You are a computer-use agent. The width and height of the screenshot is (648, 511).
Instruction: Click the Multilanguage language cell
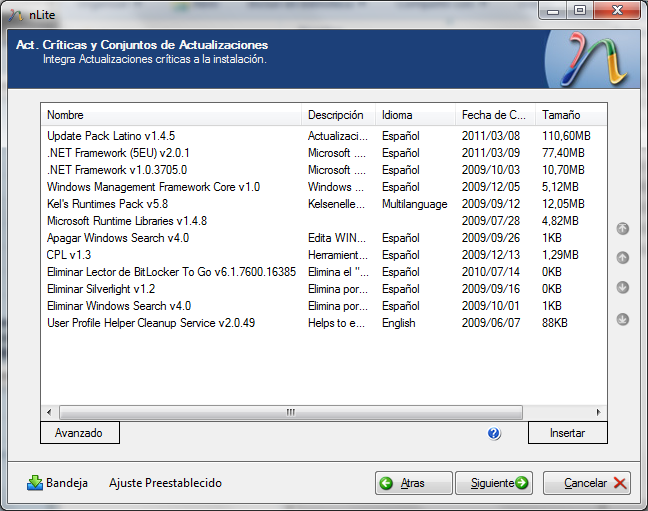(x=415, y=204)
